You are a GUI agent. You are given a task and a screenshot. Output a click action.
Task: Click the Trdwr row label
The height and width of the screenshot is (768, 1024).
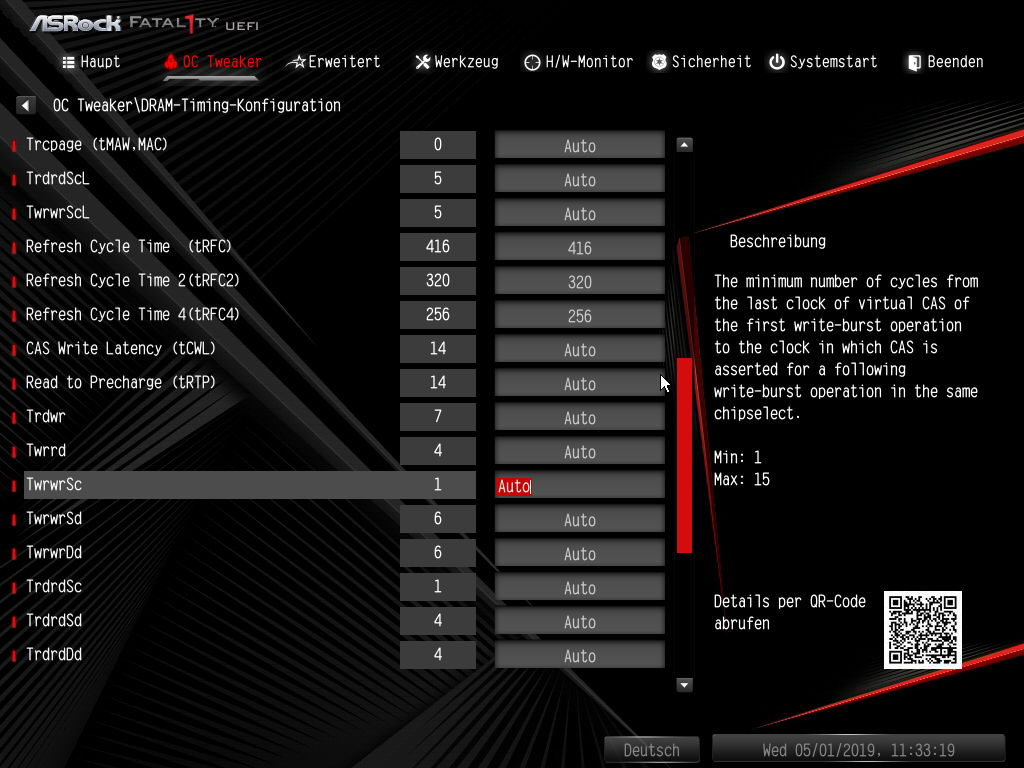click(x=46, y=416)
